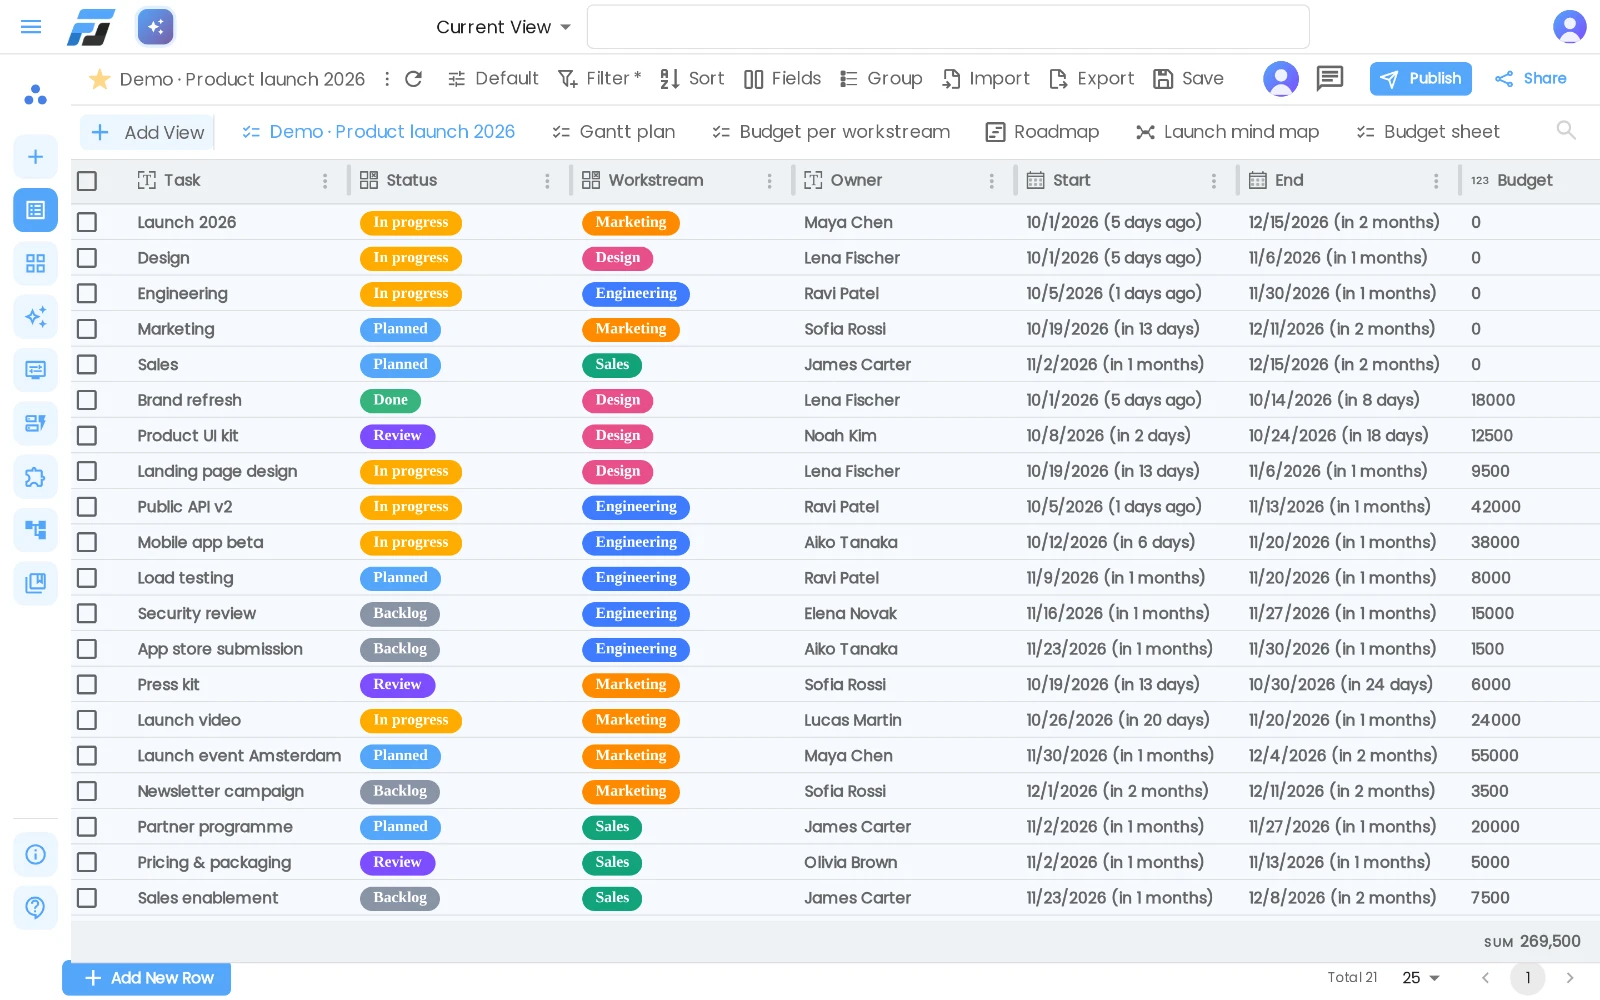Click the AI sparkle assistant icon
Viewport: 1600px width, 1000px height.
[x=155, y=27]
